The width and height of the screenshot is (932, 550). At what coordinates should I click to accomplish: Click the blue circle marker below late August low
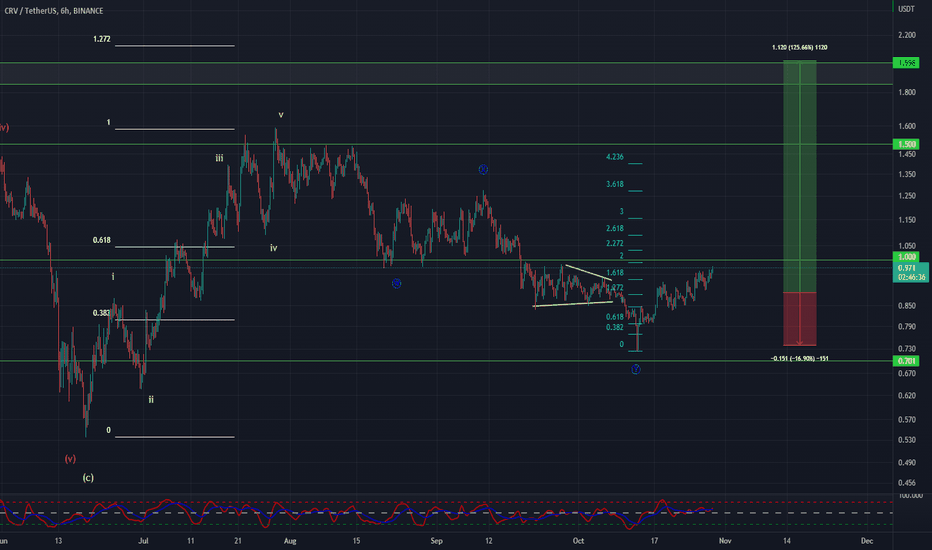click(x=396, y=284)
